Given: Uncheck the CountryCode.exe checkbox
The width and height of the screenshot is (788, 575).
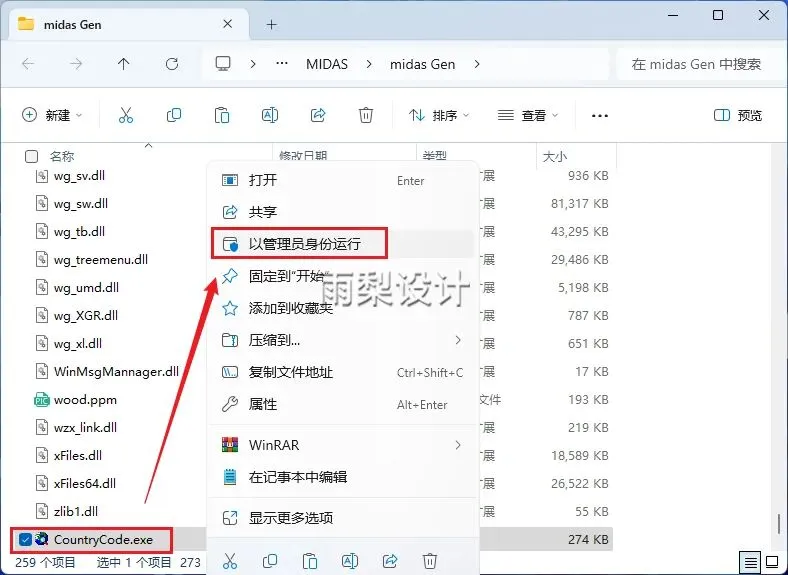Looking at the screenshot, I should tap(25, 539).
